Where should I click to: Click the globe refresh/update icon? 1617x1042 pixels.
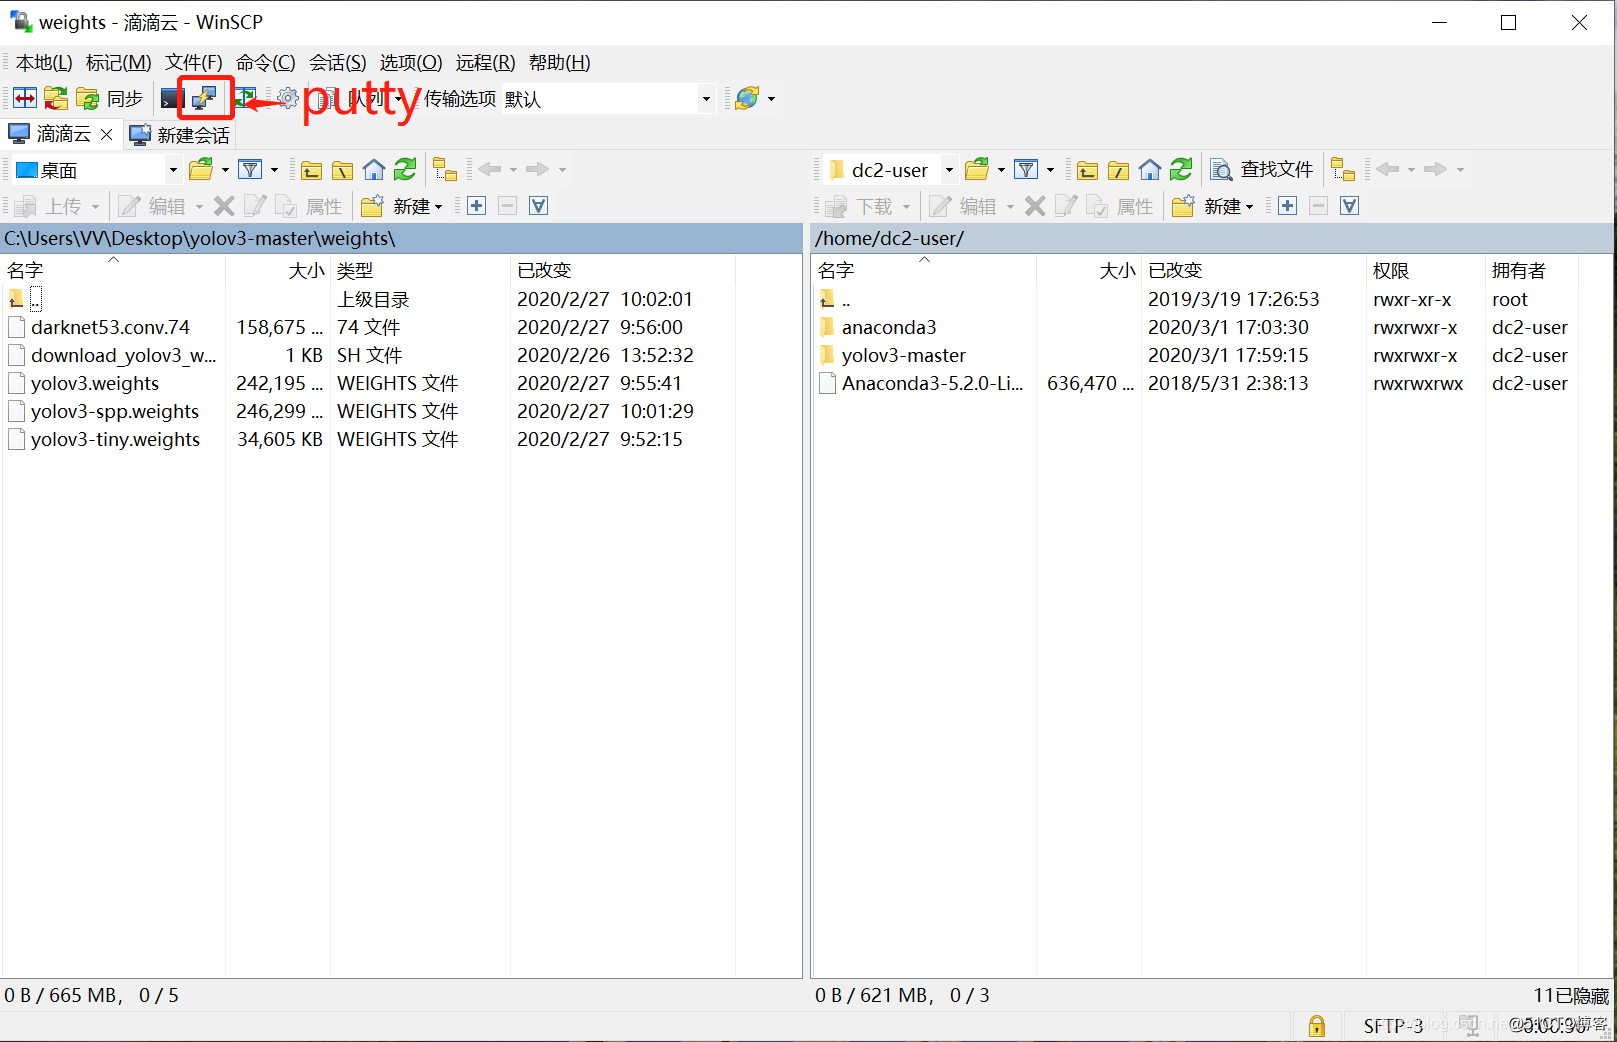pos(747,98)
